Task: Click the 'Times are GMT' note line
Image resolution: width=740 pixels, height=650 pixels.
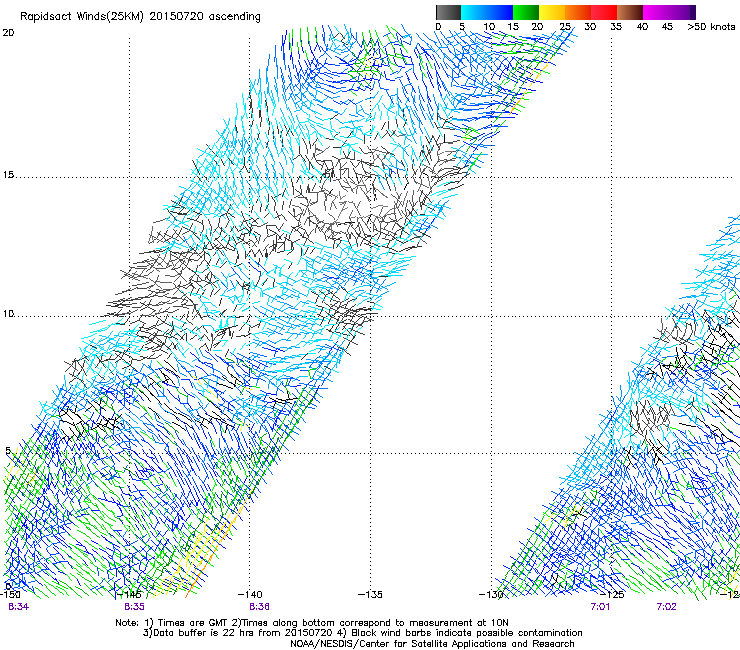Action: (312, 623)
